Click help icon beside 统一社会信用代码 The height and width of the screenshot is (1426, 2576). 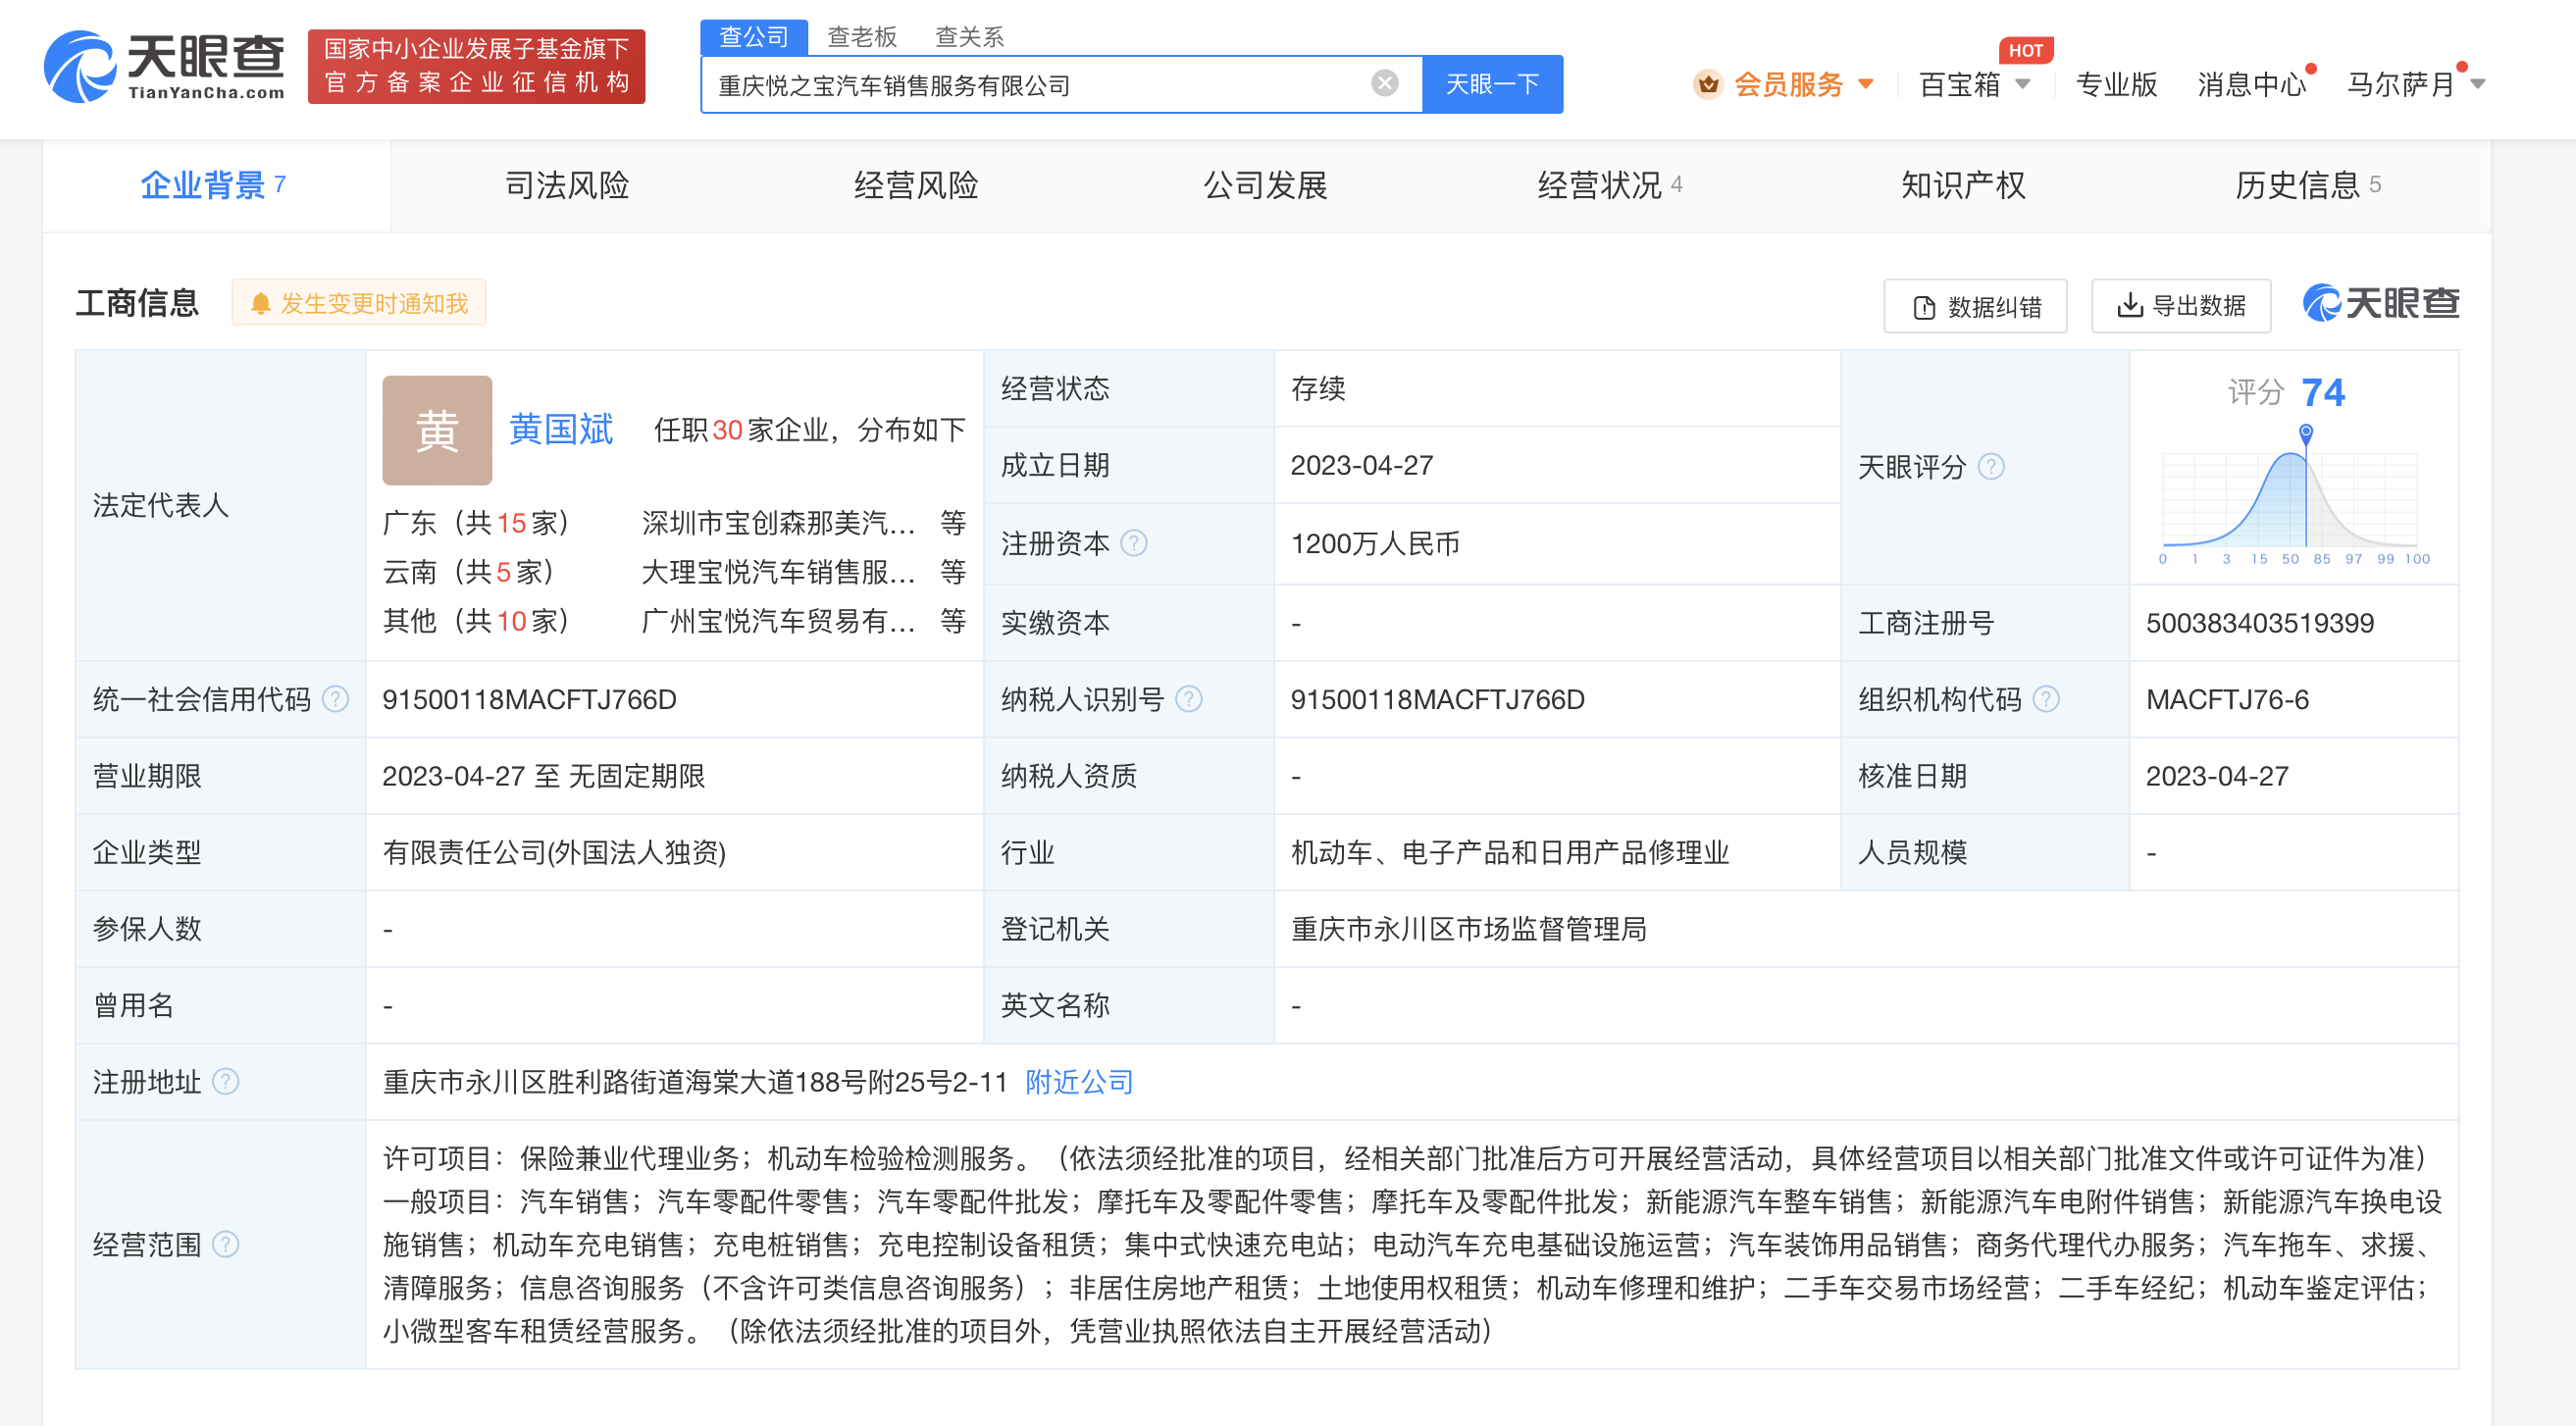[336, 699]
